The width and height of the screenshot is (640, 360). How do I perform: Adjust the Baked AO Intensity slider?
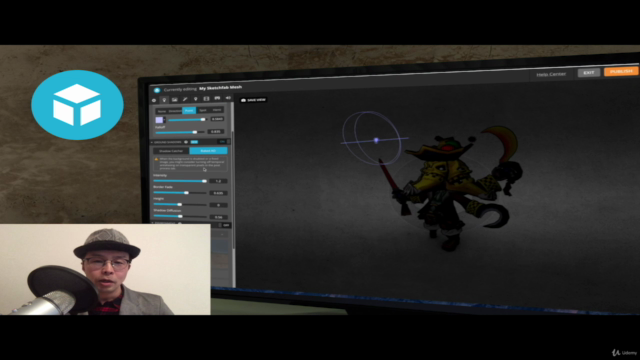click(x=204, y=181)
